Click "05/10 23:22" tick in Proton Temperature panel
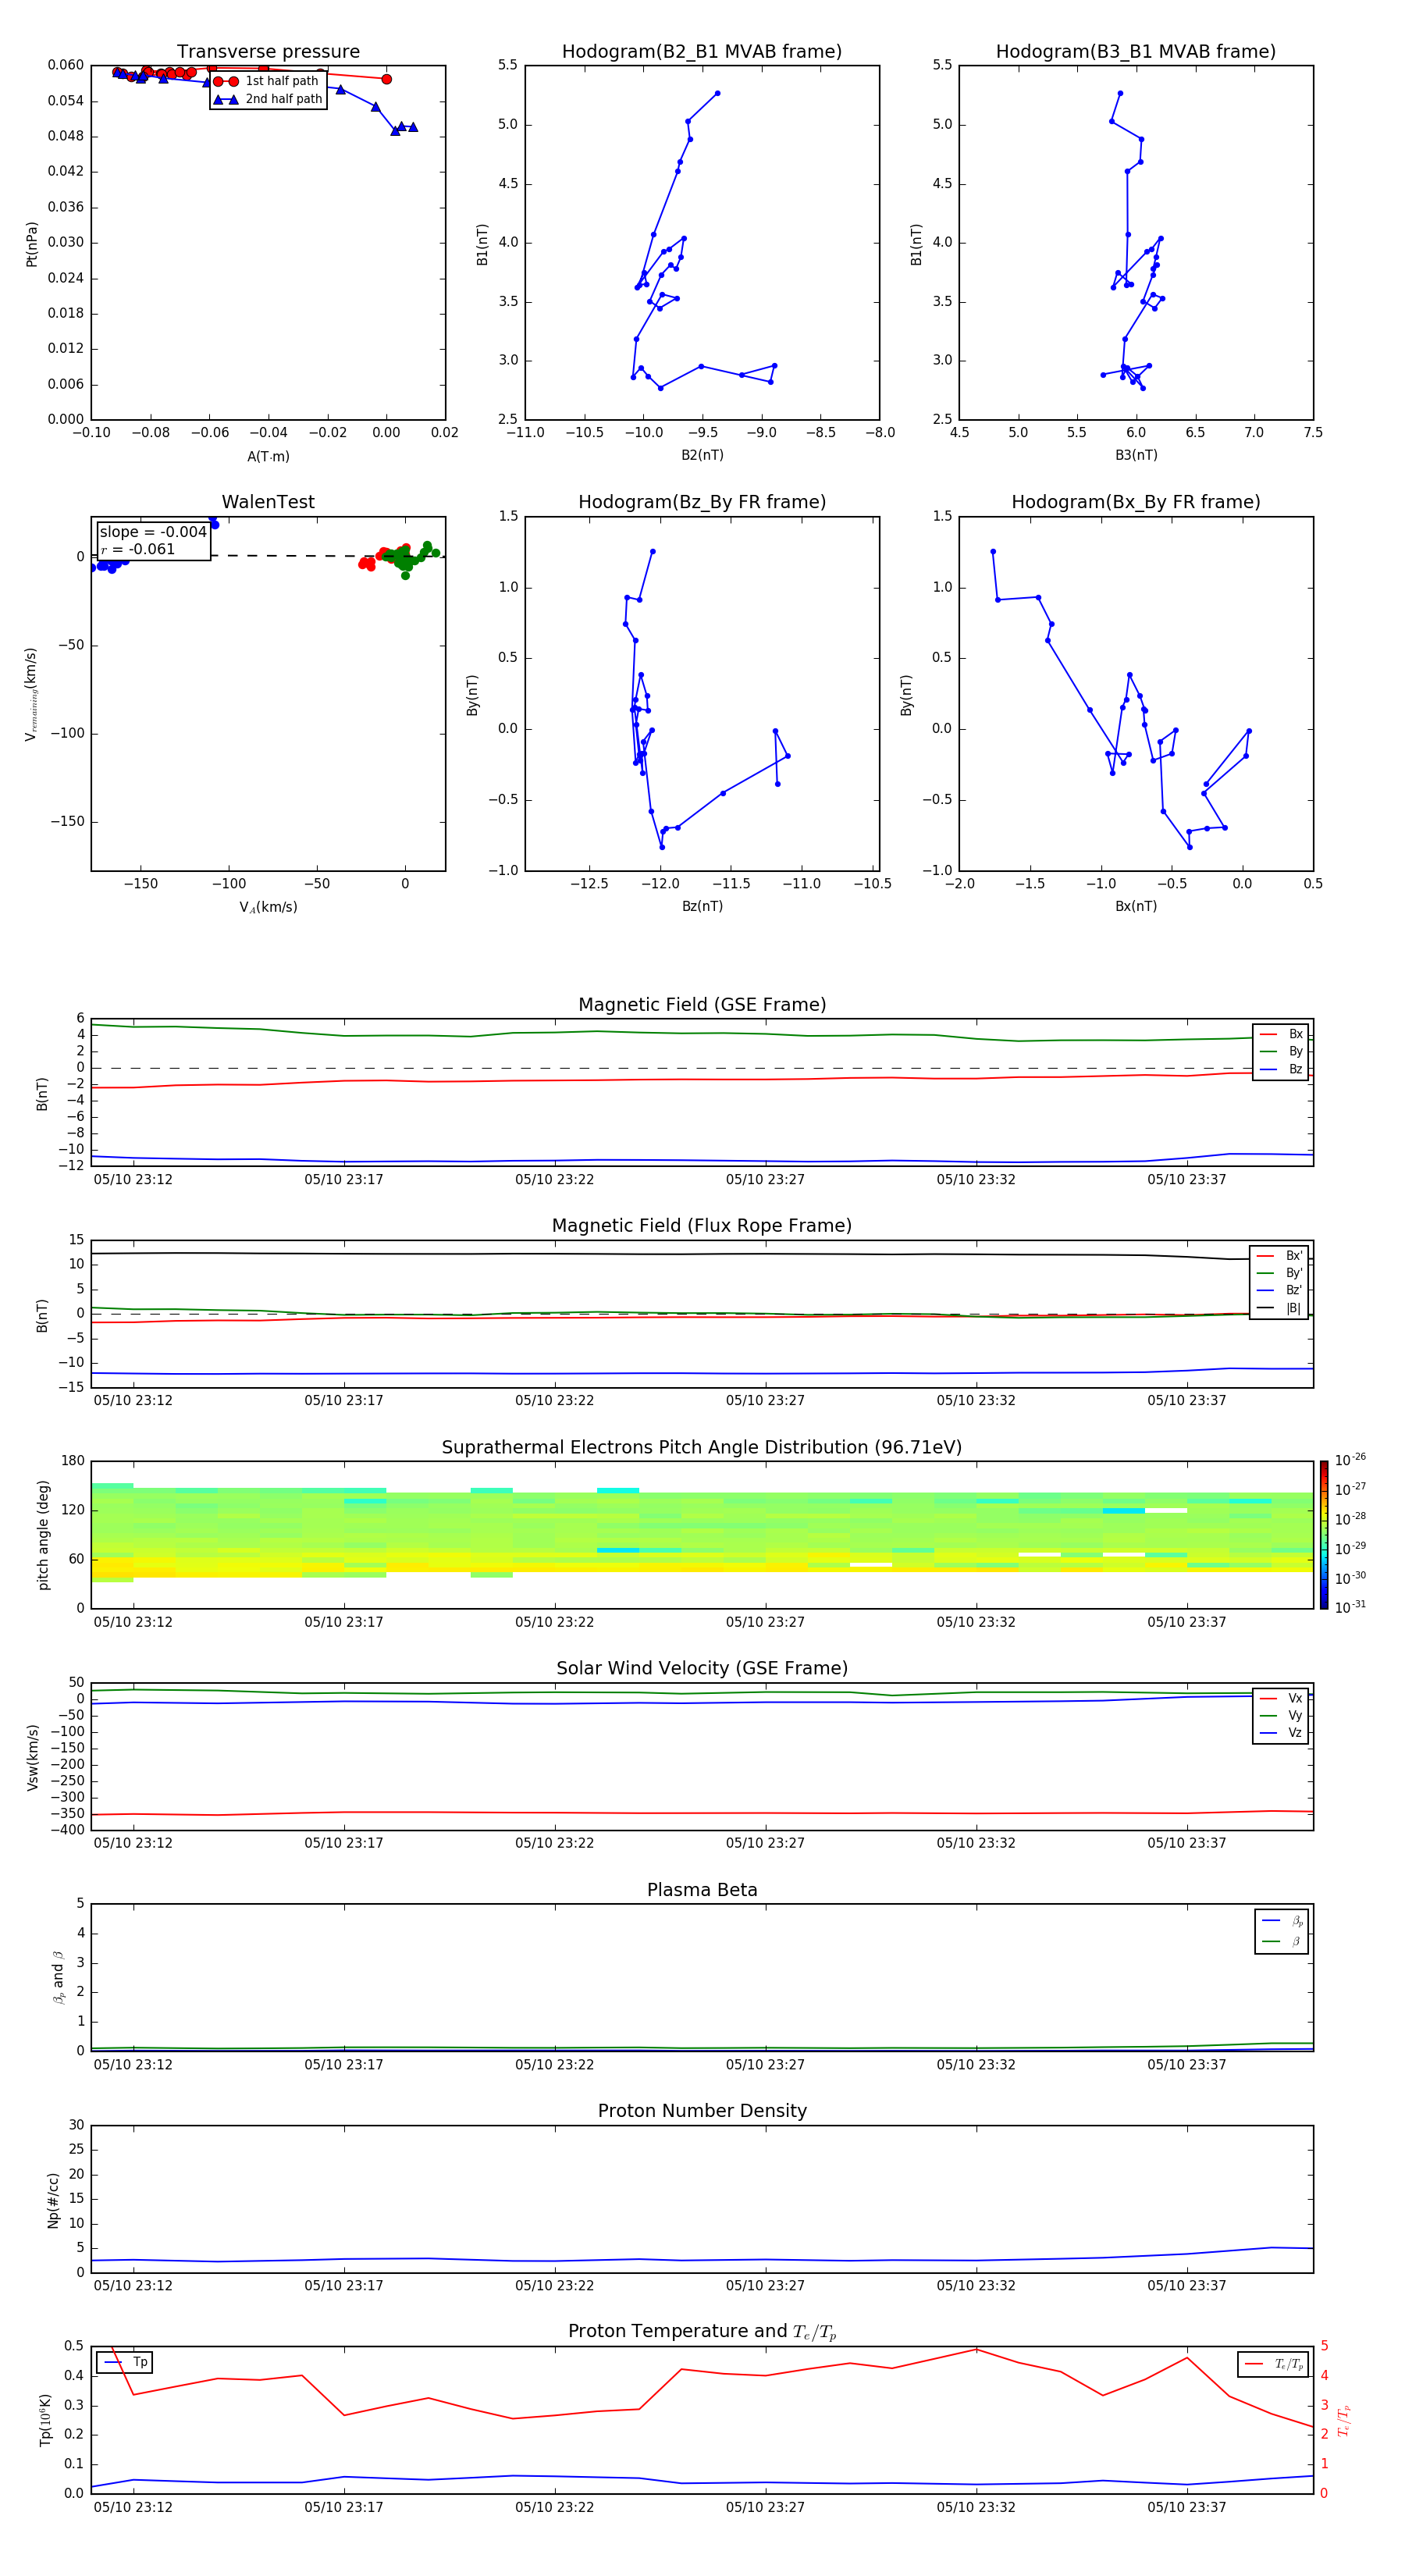Screen dimensions: 1405x2576 click(554, 2507)
